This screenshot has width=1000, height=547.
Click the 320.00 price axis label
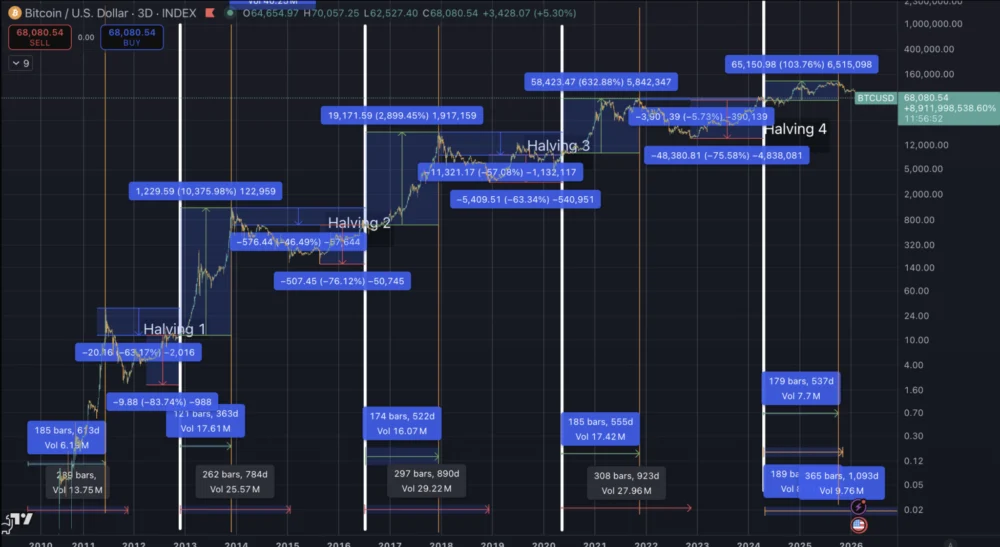pos(919,245)
